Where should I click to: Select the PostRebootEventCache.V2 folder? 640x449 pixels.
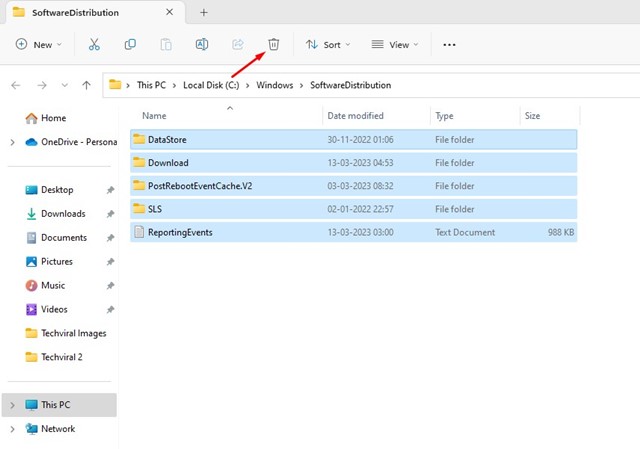(x=353, y=186)
